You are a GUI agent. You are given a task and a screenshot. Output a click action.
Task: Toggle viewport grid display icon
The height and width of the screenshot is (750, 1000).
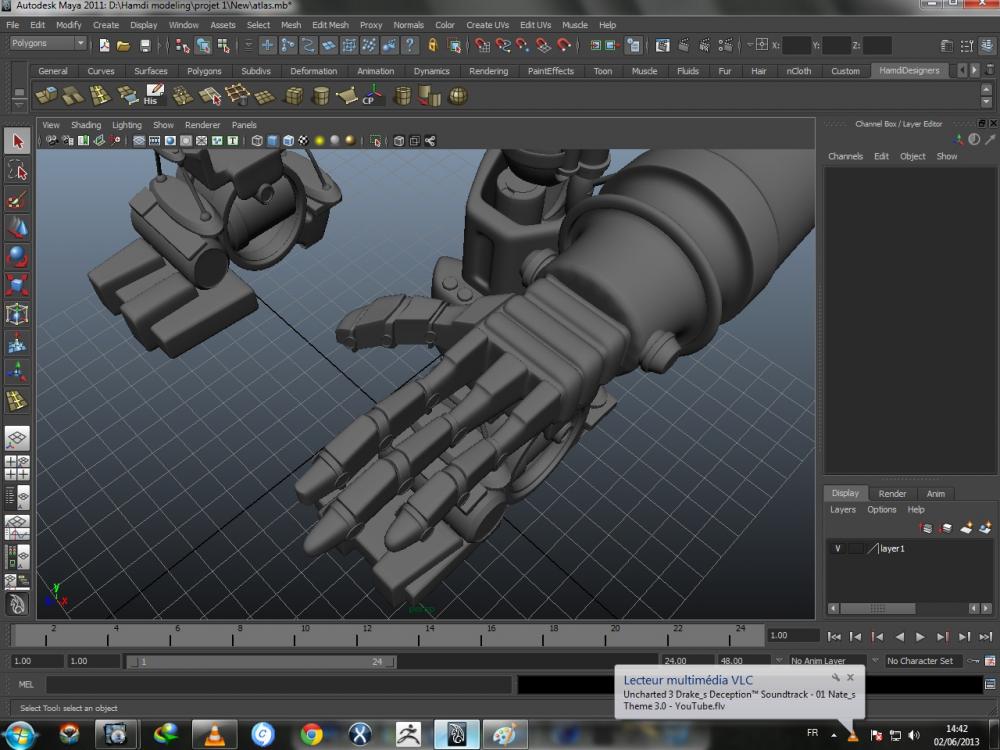click(139, 141)
